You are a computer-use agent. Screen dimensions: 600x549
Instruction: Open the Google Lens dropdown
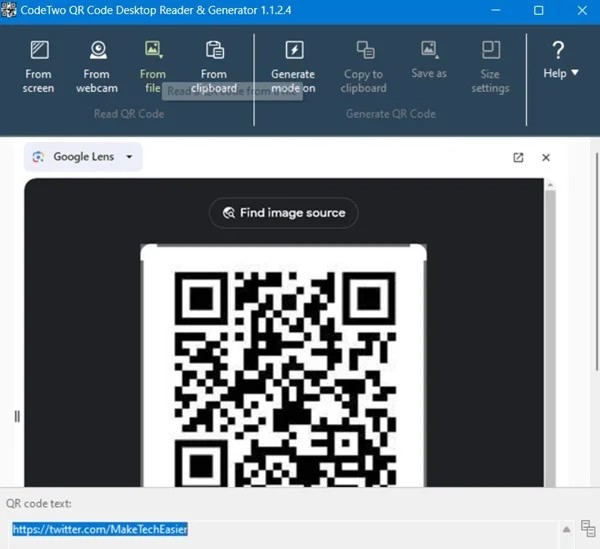(84, 157)
